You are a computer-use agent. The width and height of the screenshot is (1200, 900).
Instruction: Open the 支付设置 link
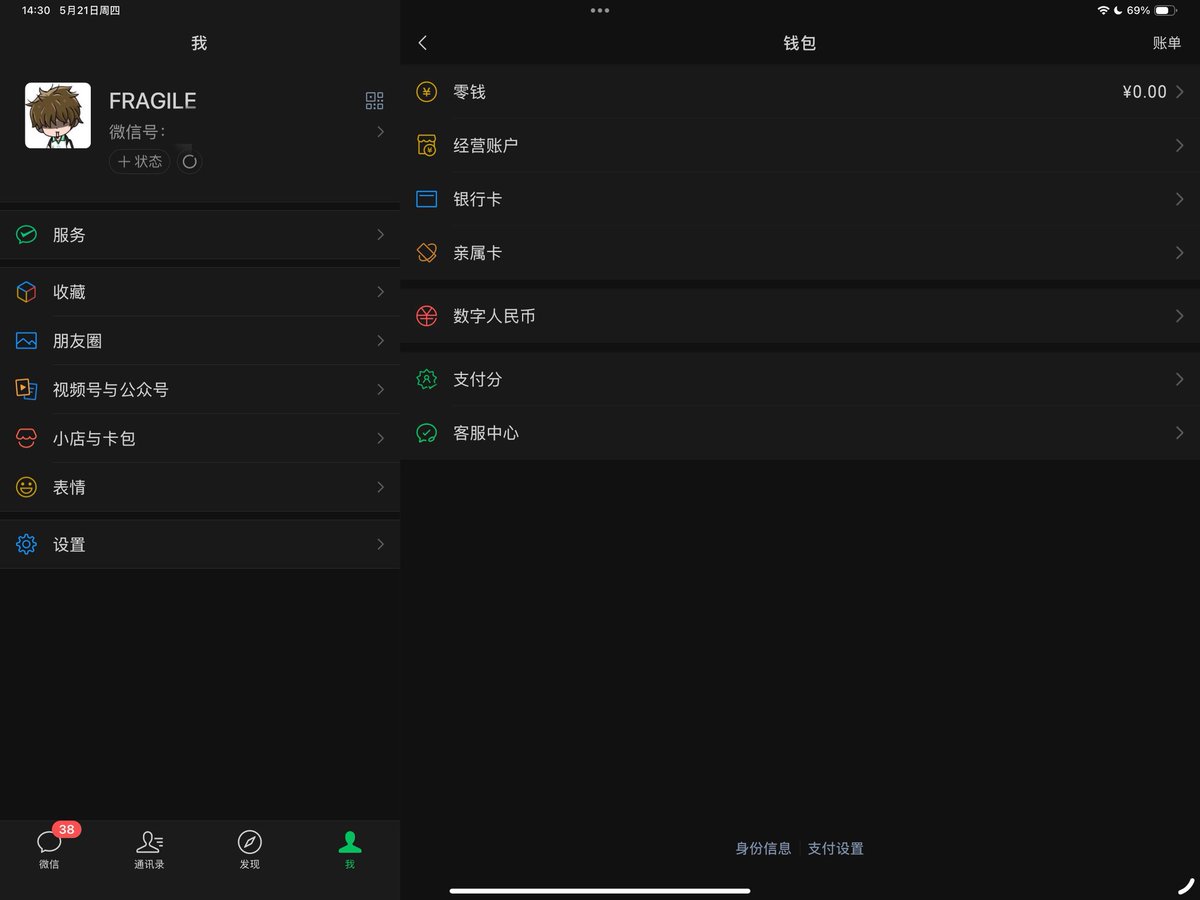(x=836, y=848)
